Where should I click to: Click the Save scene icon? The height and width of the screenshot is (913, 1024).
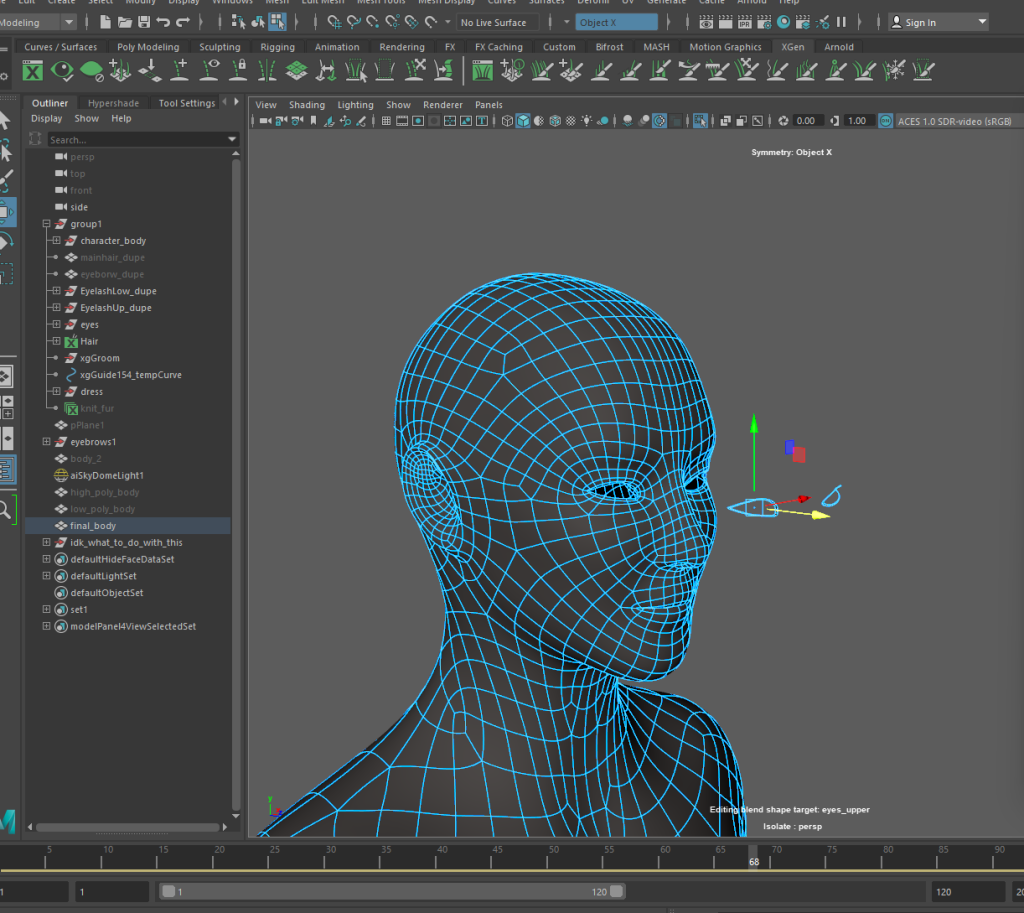144,22
